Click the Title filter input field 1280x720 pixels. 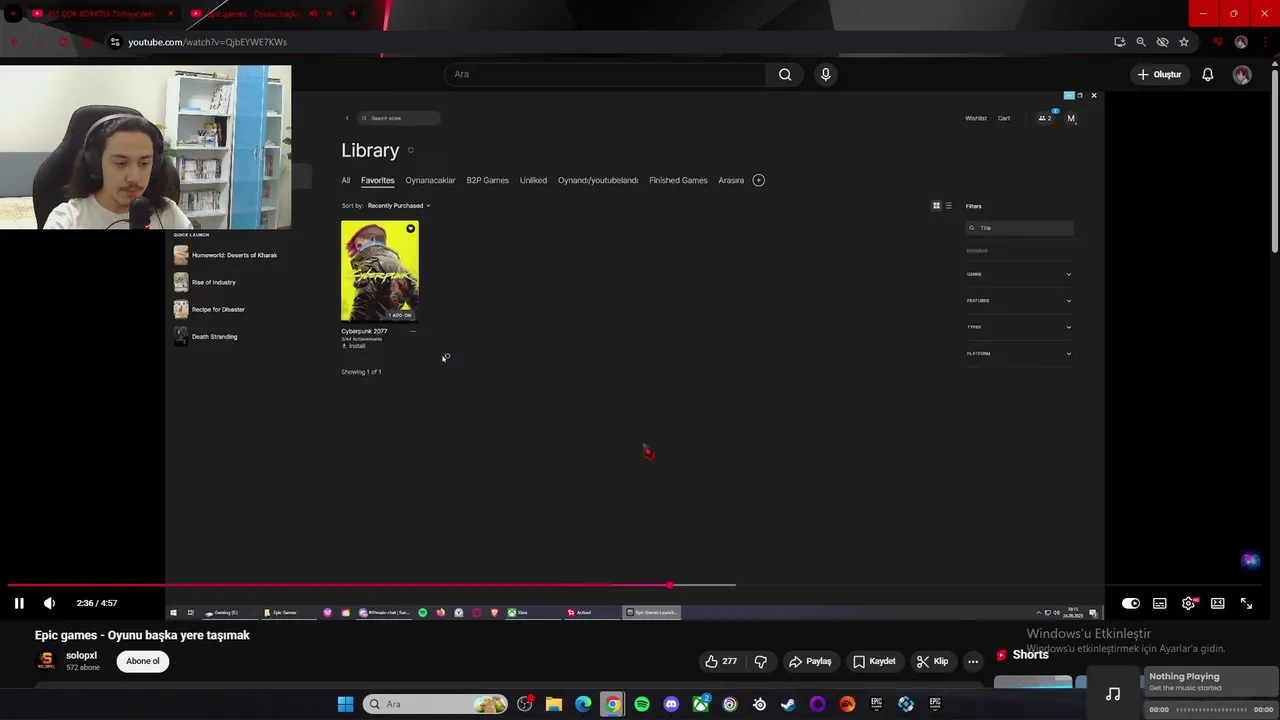[x=1019, y=228]
